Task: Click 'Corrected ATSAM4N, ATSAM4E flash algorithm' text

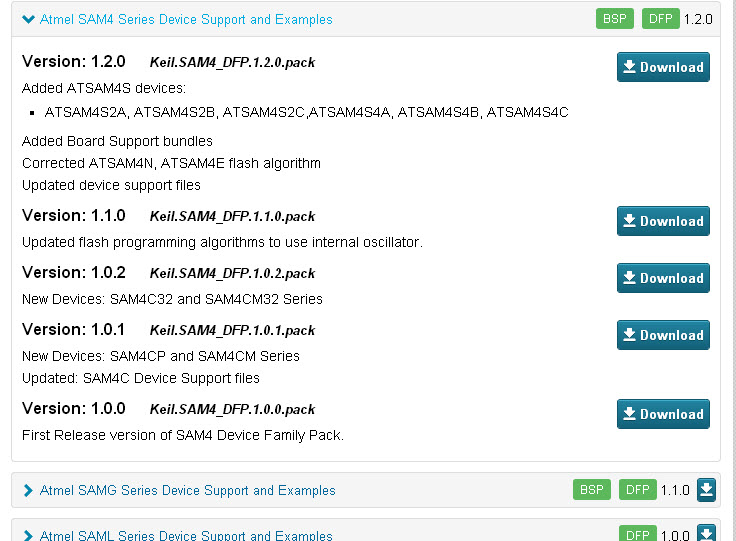Action: pos(171,163)
